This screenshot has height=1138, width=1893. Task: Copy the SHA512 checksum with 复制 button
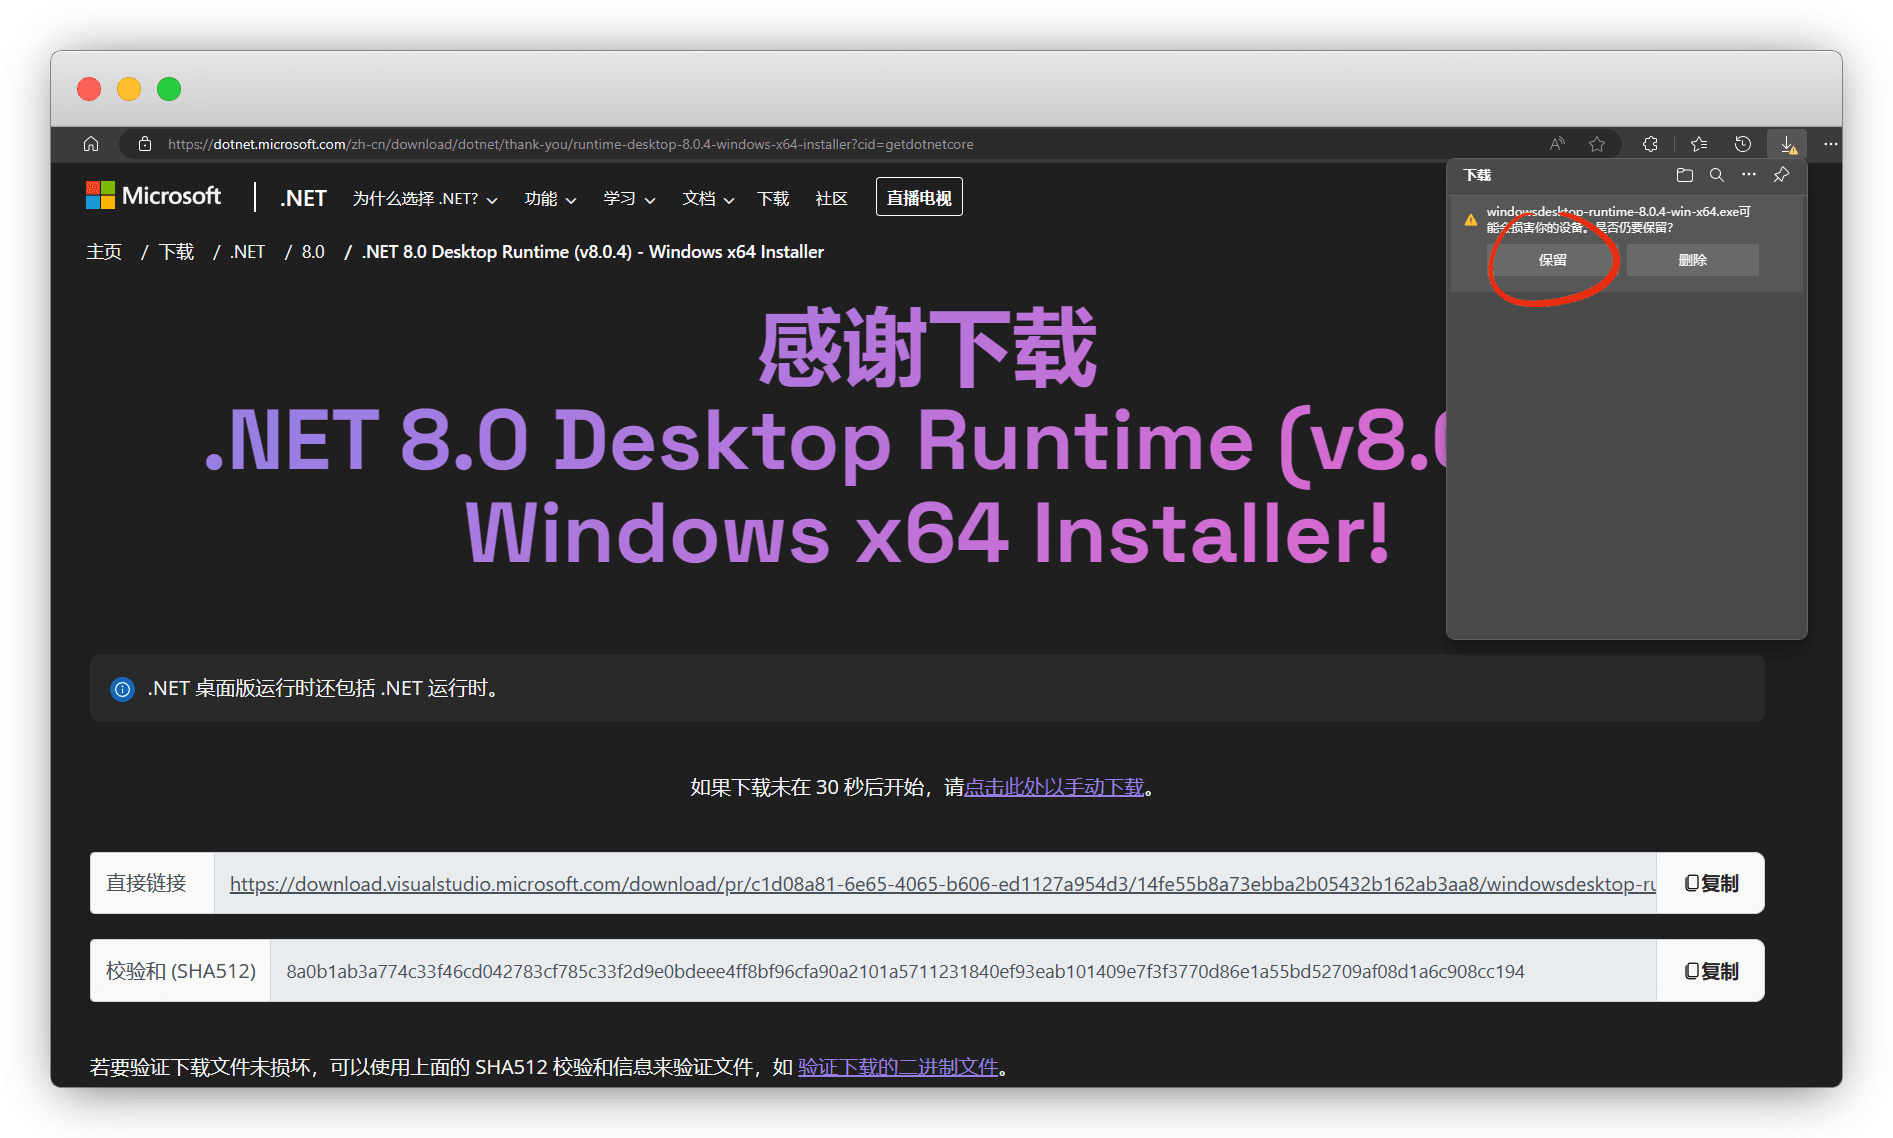tap(1711, 971)
